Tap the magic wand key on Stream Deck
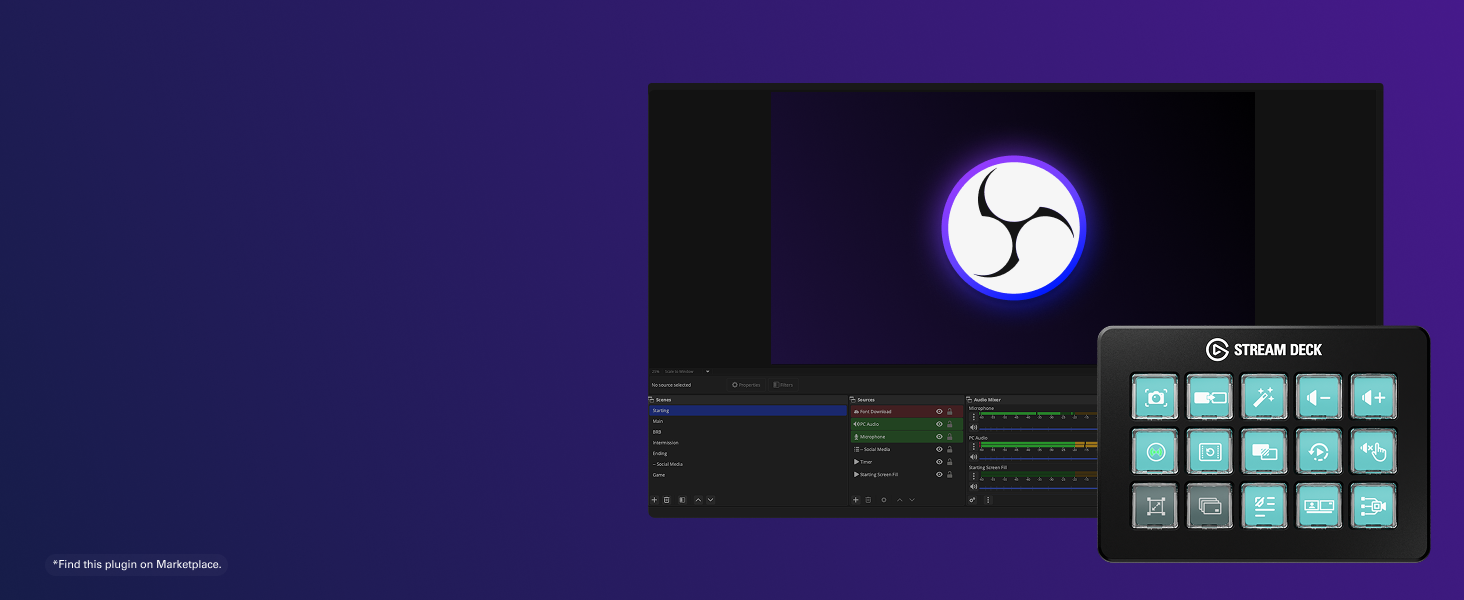1464x600 pixels. pyautogui.click(x=1265, y=397)
